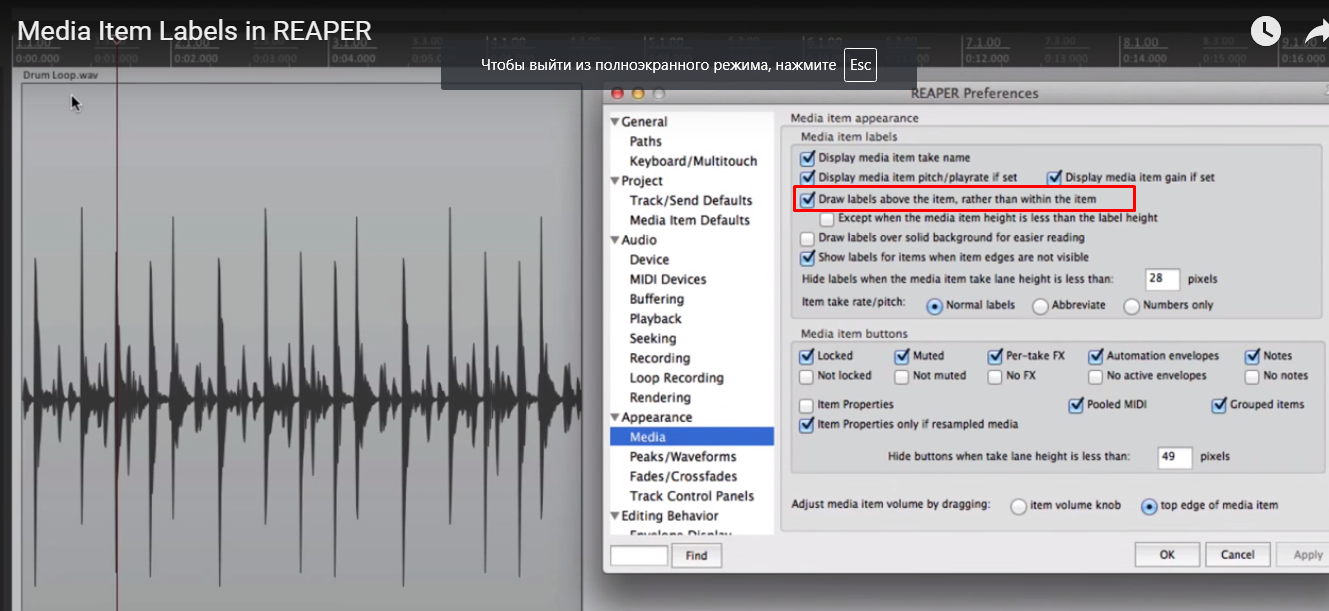Select MIDI Devices in the tree
Image resolution: width=1329 pixels, height=611 pixels.
click(x=668, y=279)
